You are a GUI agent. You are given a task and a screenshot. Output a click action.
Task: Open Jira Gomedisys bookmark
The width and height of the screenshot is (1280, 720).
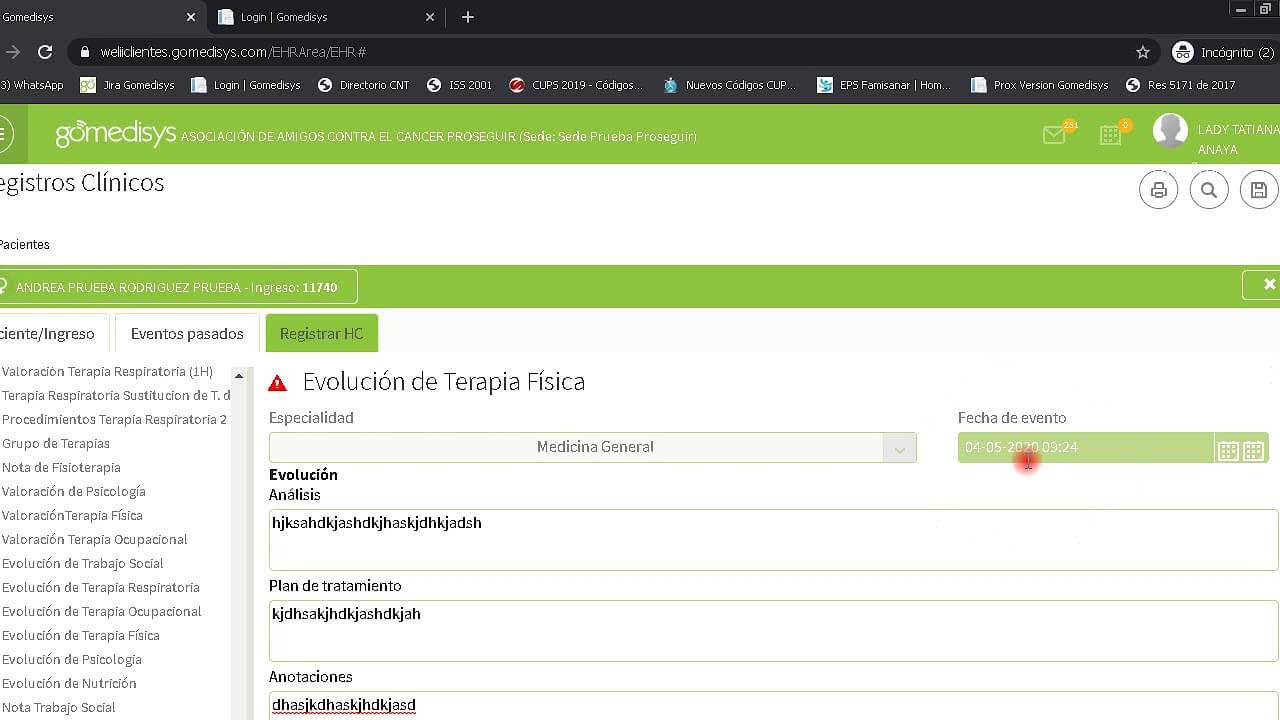128,85
